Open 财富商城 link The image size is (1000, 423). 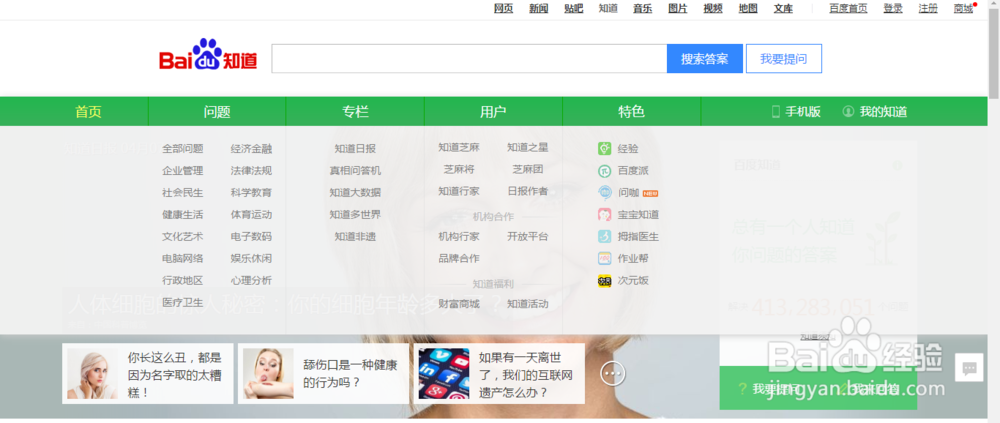(459, 304)
